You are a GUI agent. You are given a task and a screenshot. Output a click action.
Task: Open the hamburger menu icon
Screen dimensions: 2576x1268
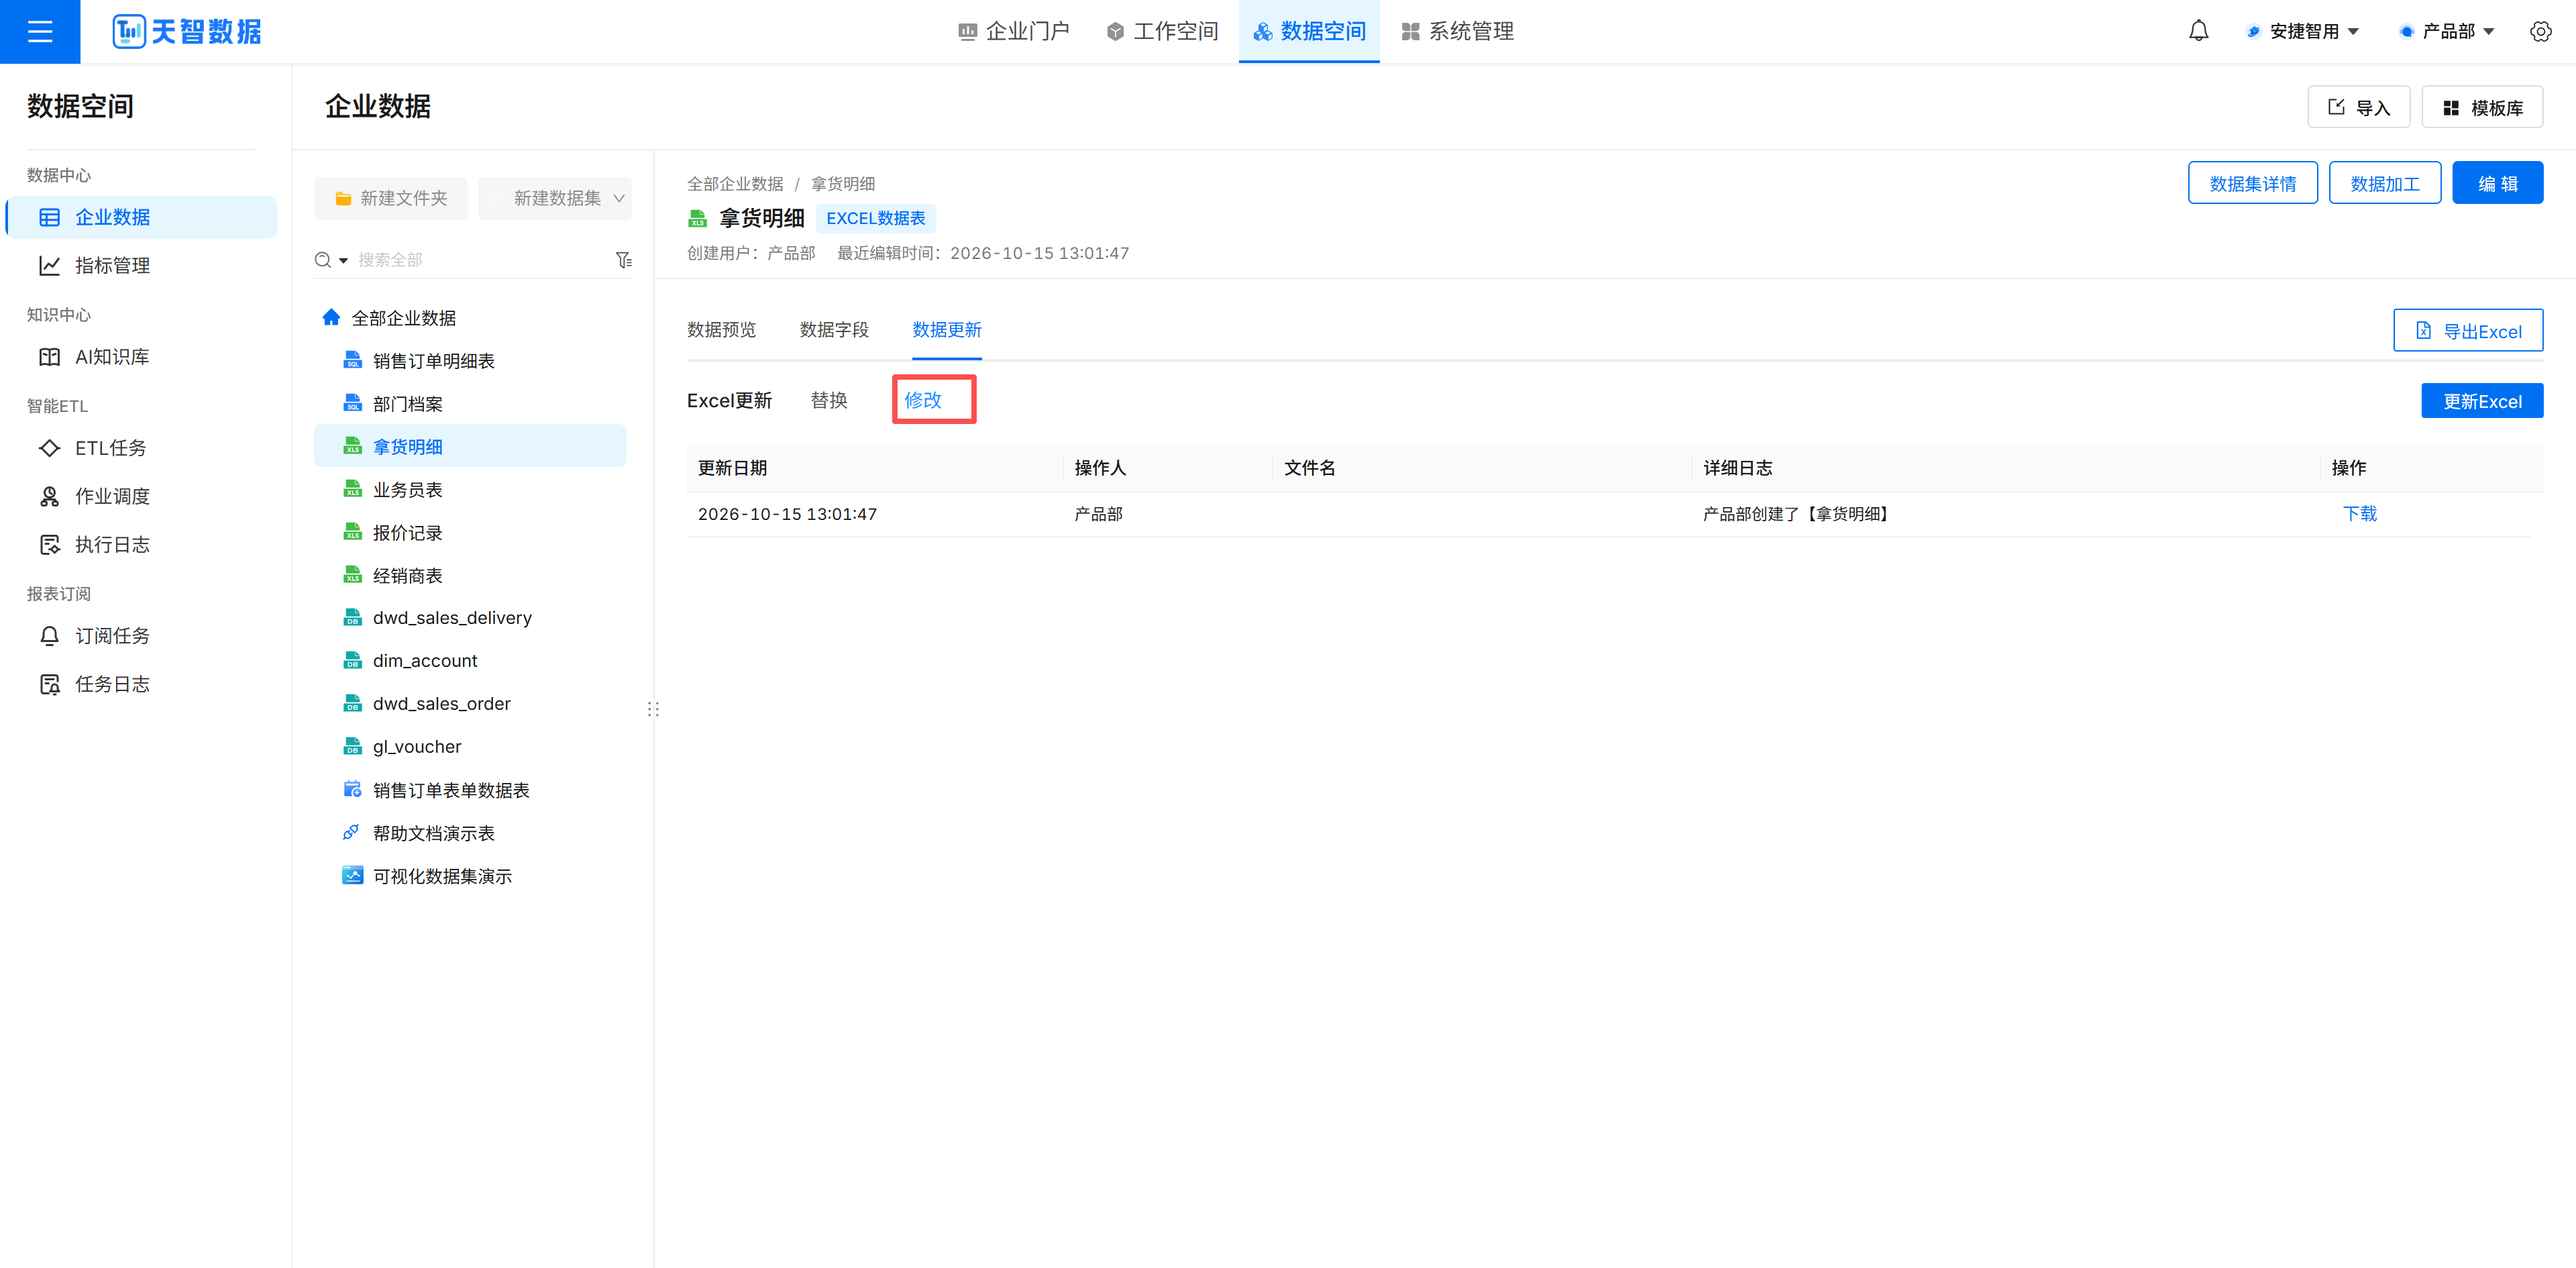pos(40,32)
